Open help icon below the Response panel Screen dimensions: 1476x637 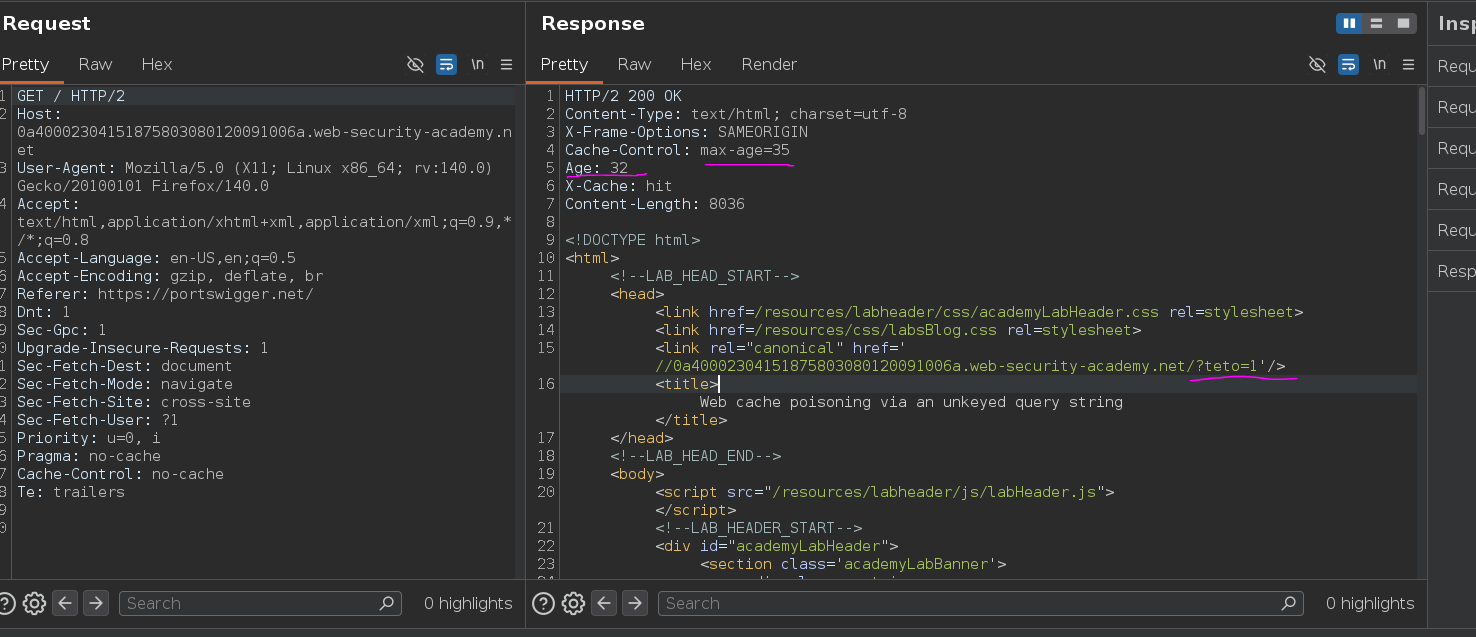tap(543, 603)
